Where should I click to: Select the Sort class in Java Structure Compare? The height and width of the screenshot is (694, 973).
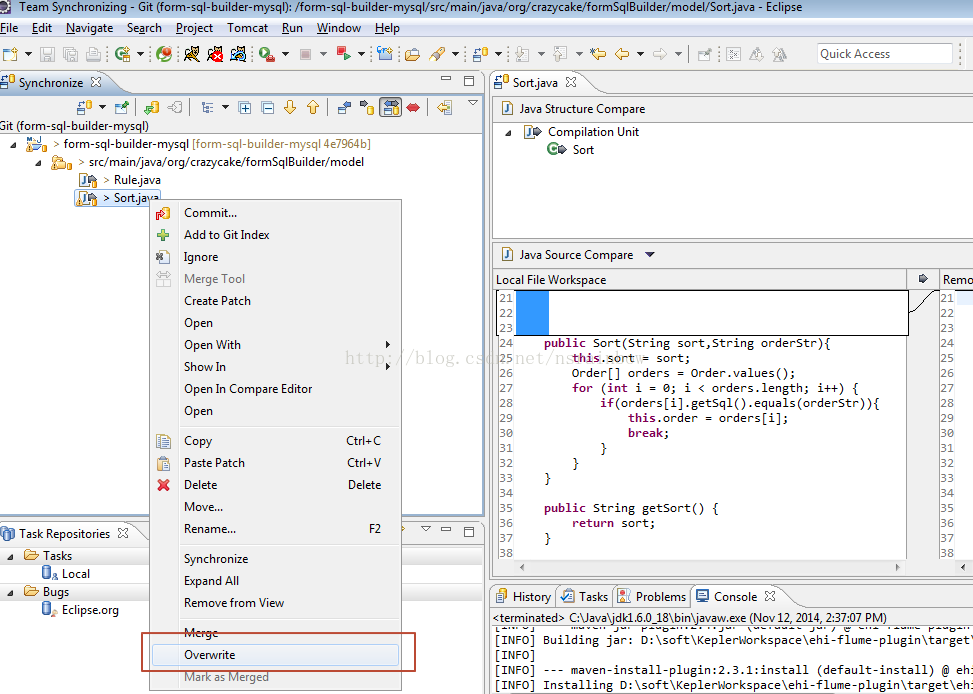(x=583, y=150)
